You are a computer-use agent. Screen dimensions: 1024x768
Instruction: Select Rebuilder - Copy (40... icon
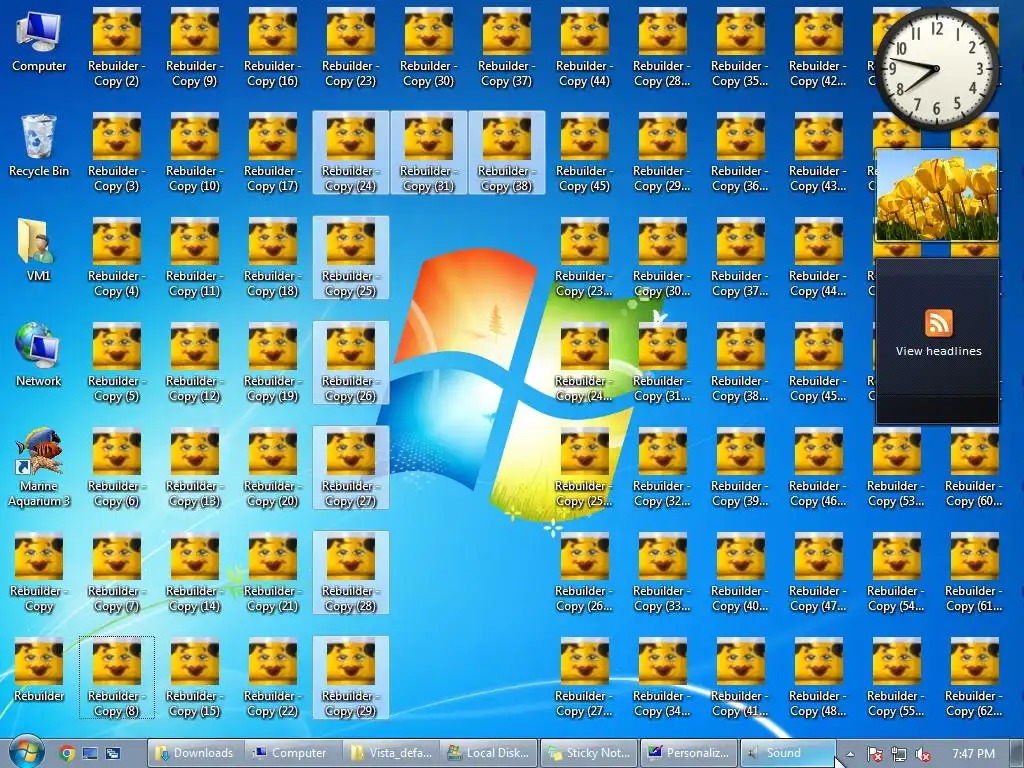(x=740, y=573)
